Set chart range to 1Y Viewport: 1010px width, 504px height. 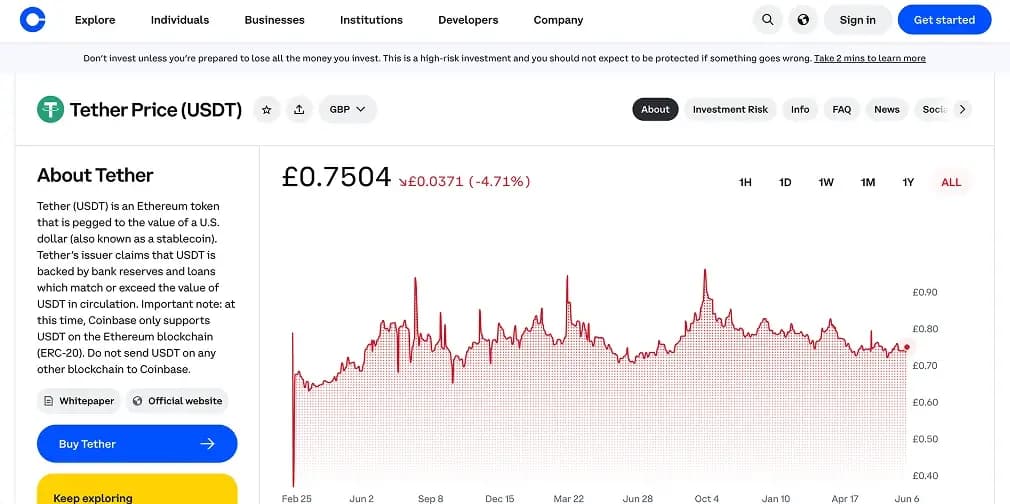(x=908, y=182)
